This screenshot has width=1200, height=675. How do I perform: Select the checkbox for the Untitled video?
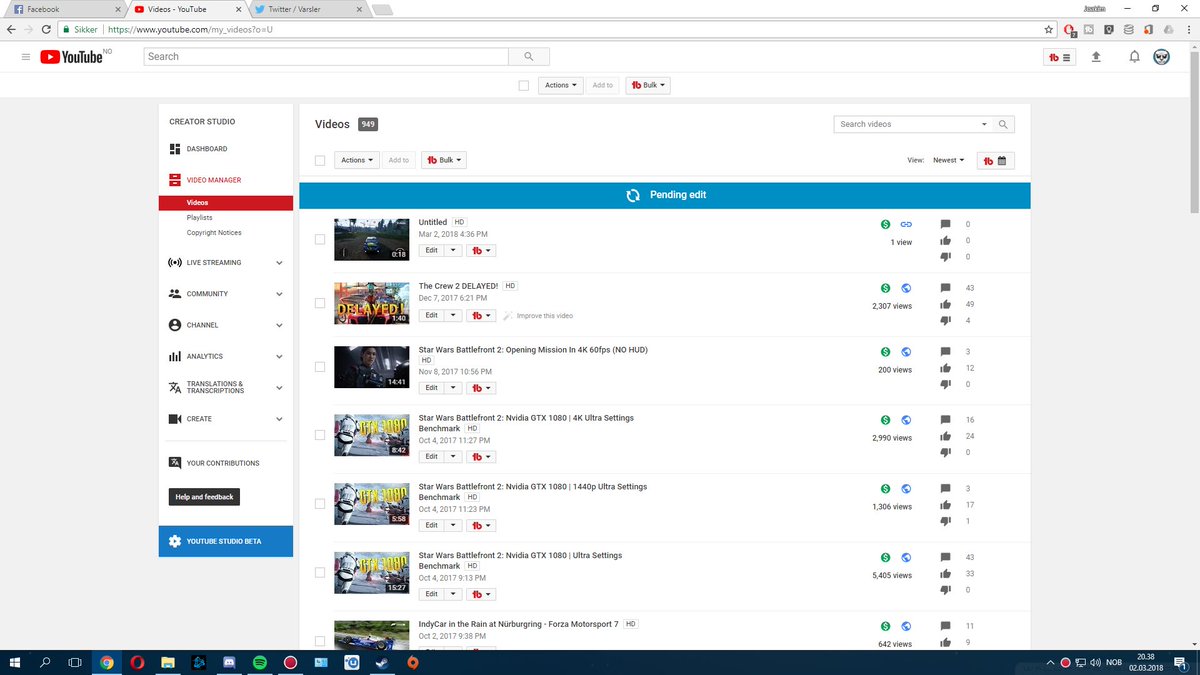click(320, 239)
